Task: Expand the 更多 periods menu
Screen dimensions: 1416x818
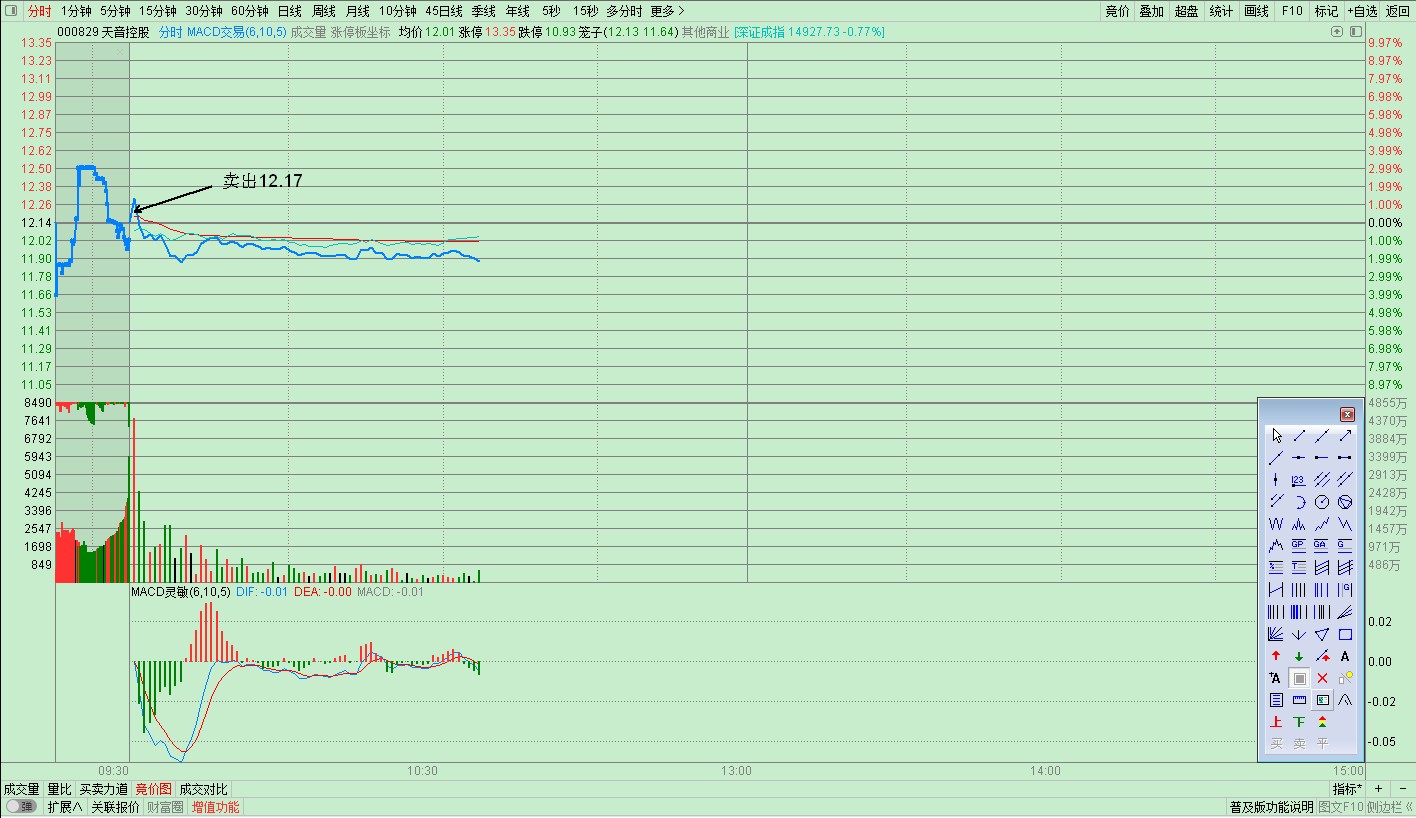Action: 667,11
